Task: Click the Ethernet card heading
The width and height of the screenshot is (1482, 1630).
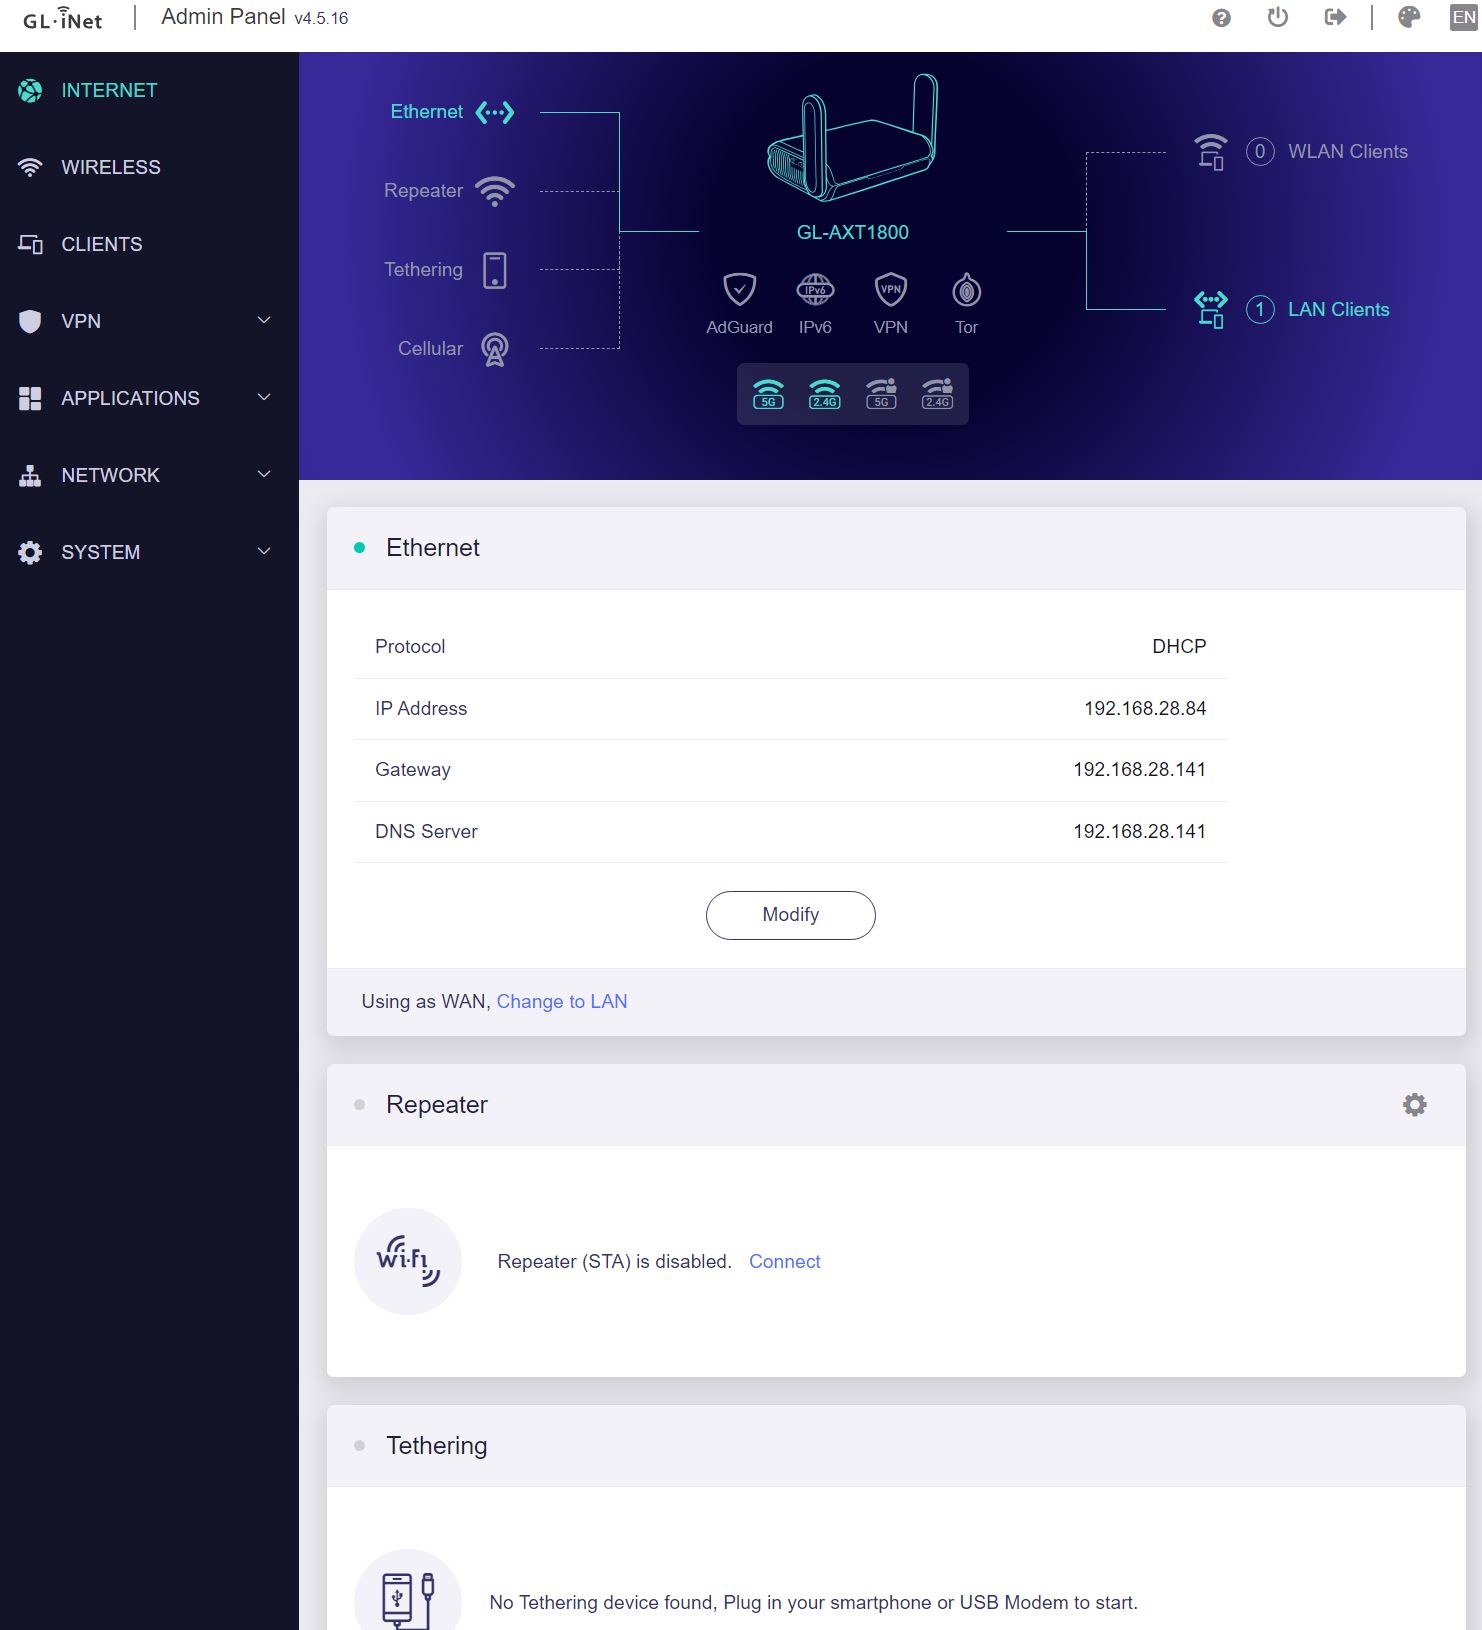Action: [x=433, y=548]
